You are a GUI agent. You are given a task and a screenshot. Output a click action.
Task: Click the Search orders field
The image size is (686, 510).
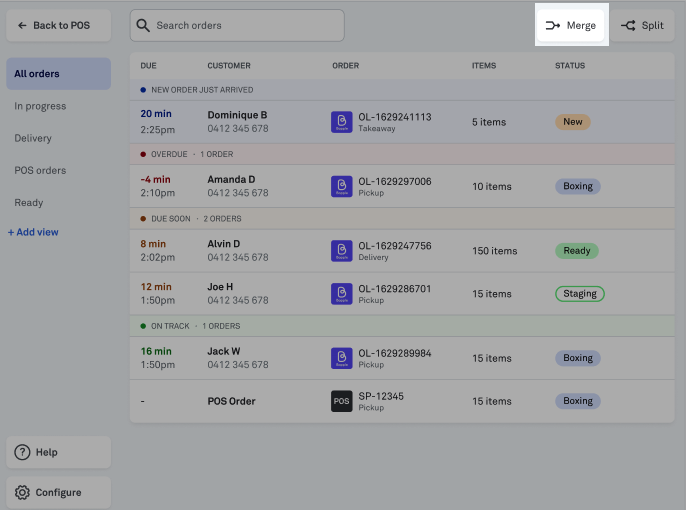[237, 25]
